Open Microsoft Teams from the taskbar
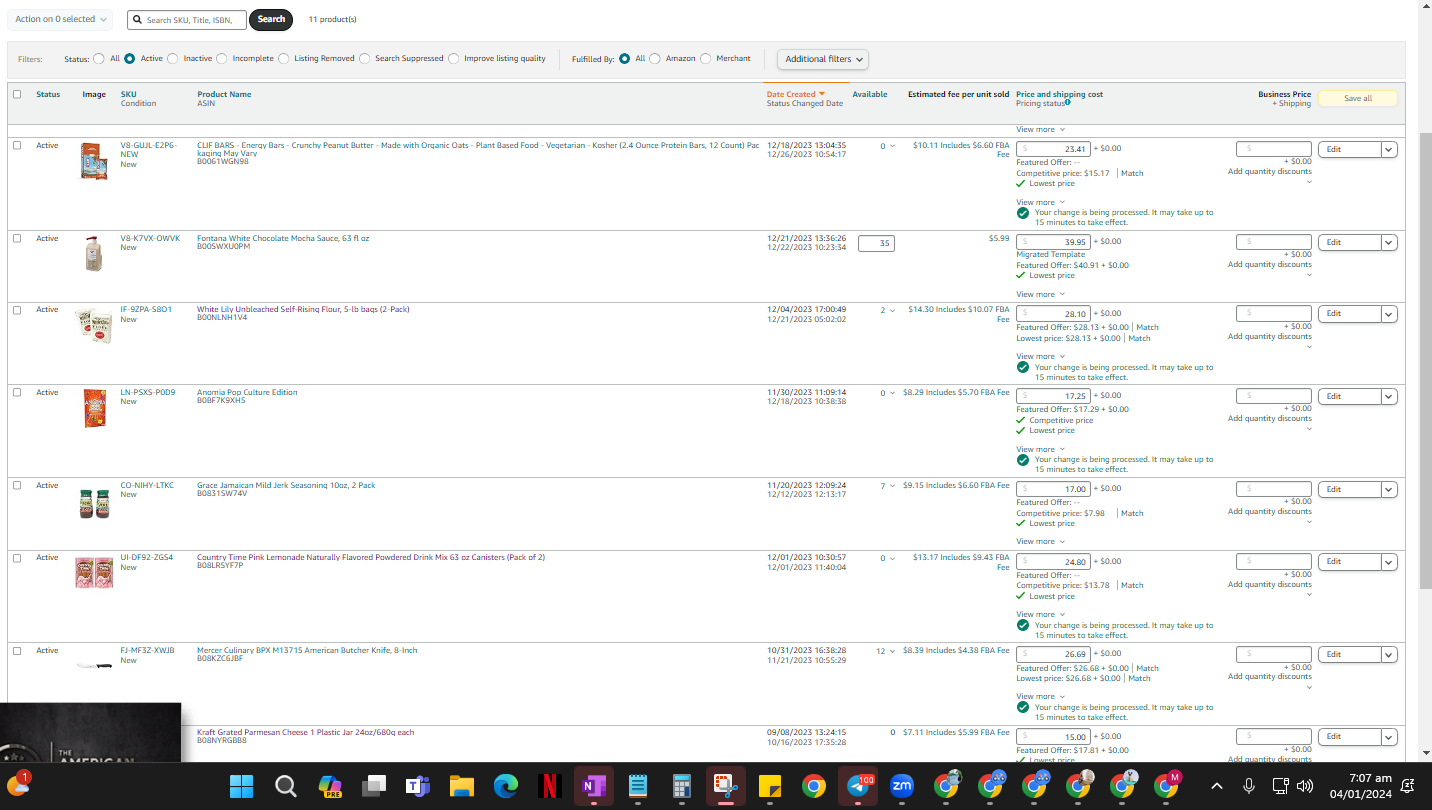This screenshot has height=810, width=1432. pyautogui.click(x=417, y=786)
